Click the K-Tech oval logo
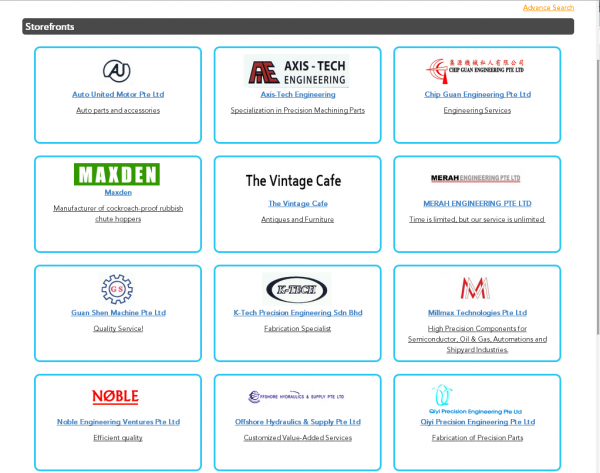This screenshot has width=600, height=473. (x=297, y=289)
